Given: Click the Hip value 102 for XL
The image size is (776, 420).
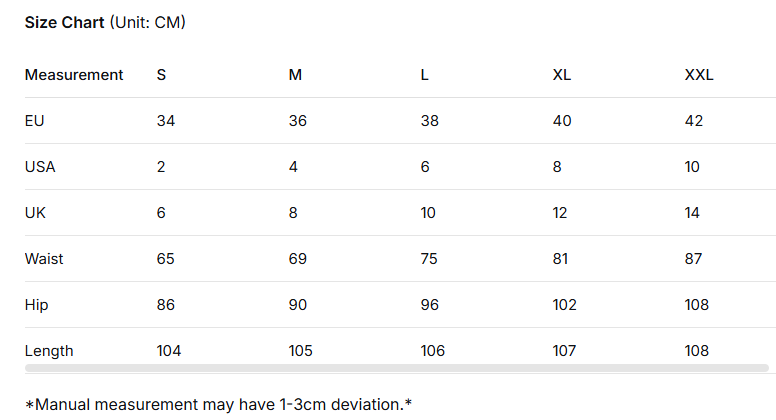Looking at the screenshot, I should [x=565, y=305].
